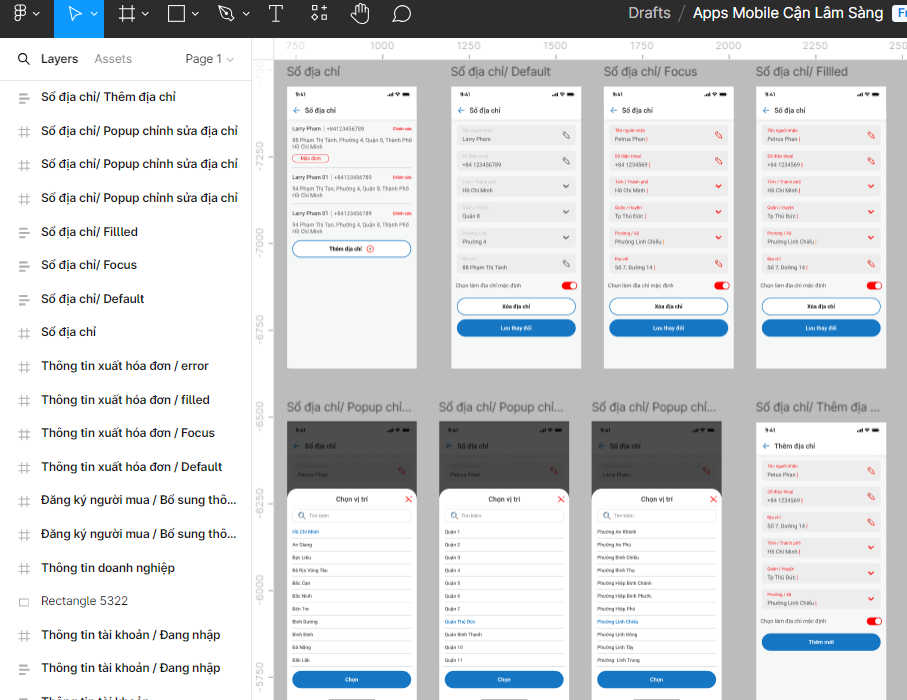Select the Frame tool

127,14
